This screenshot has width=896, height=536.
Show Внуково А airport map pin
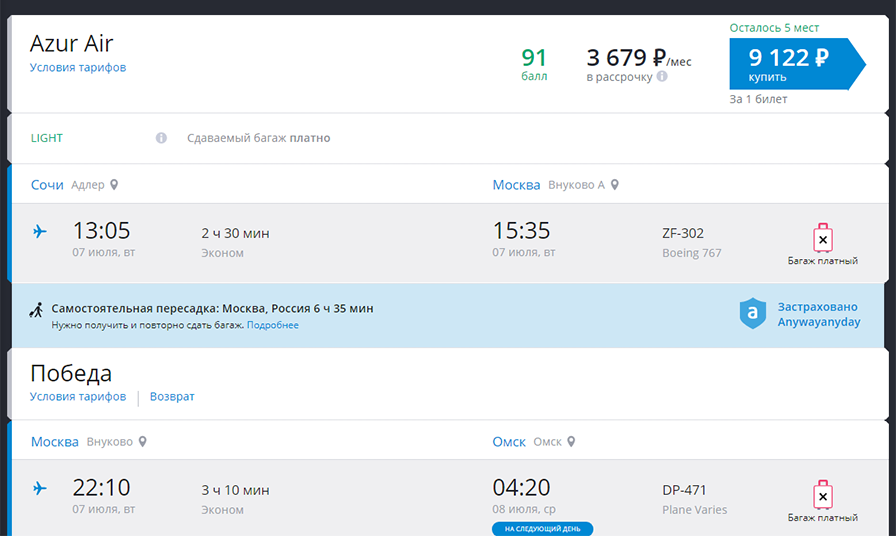(x=615, y=185)
